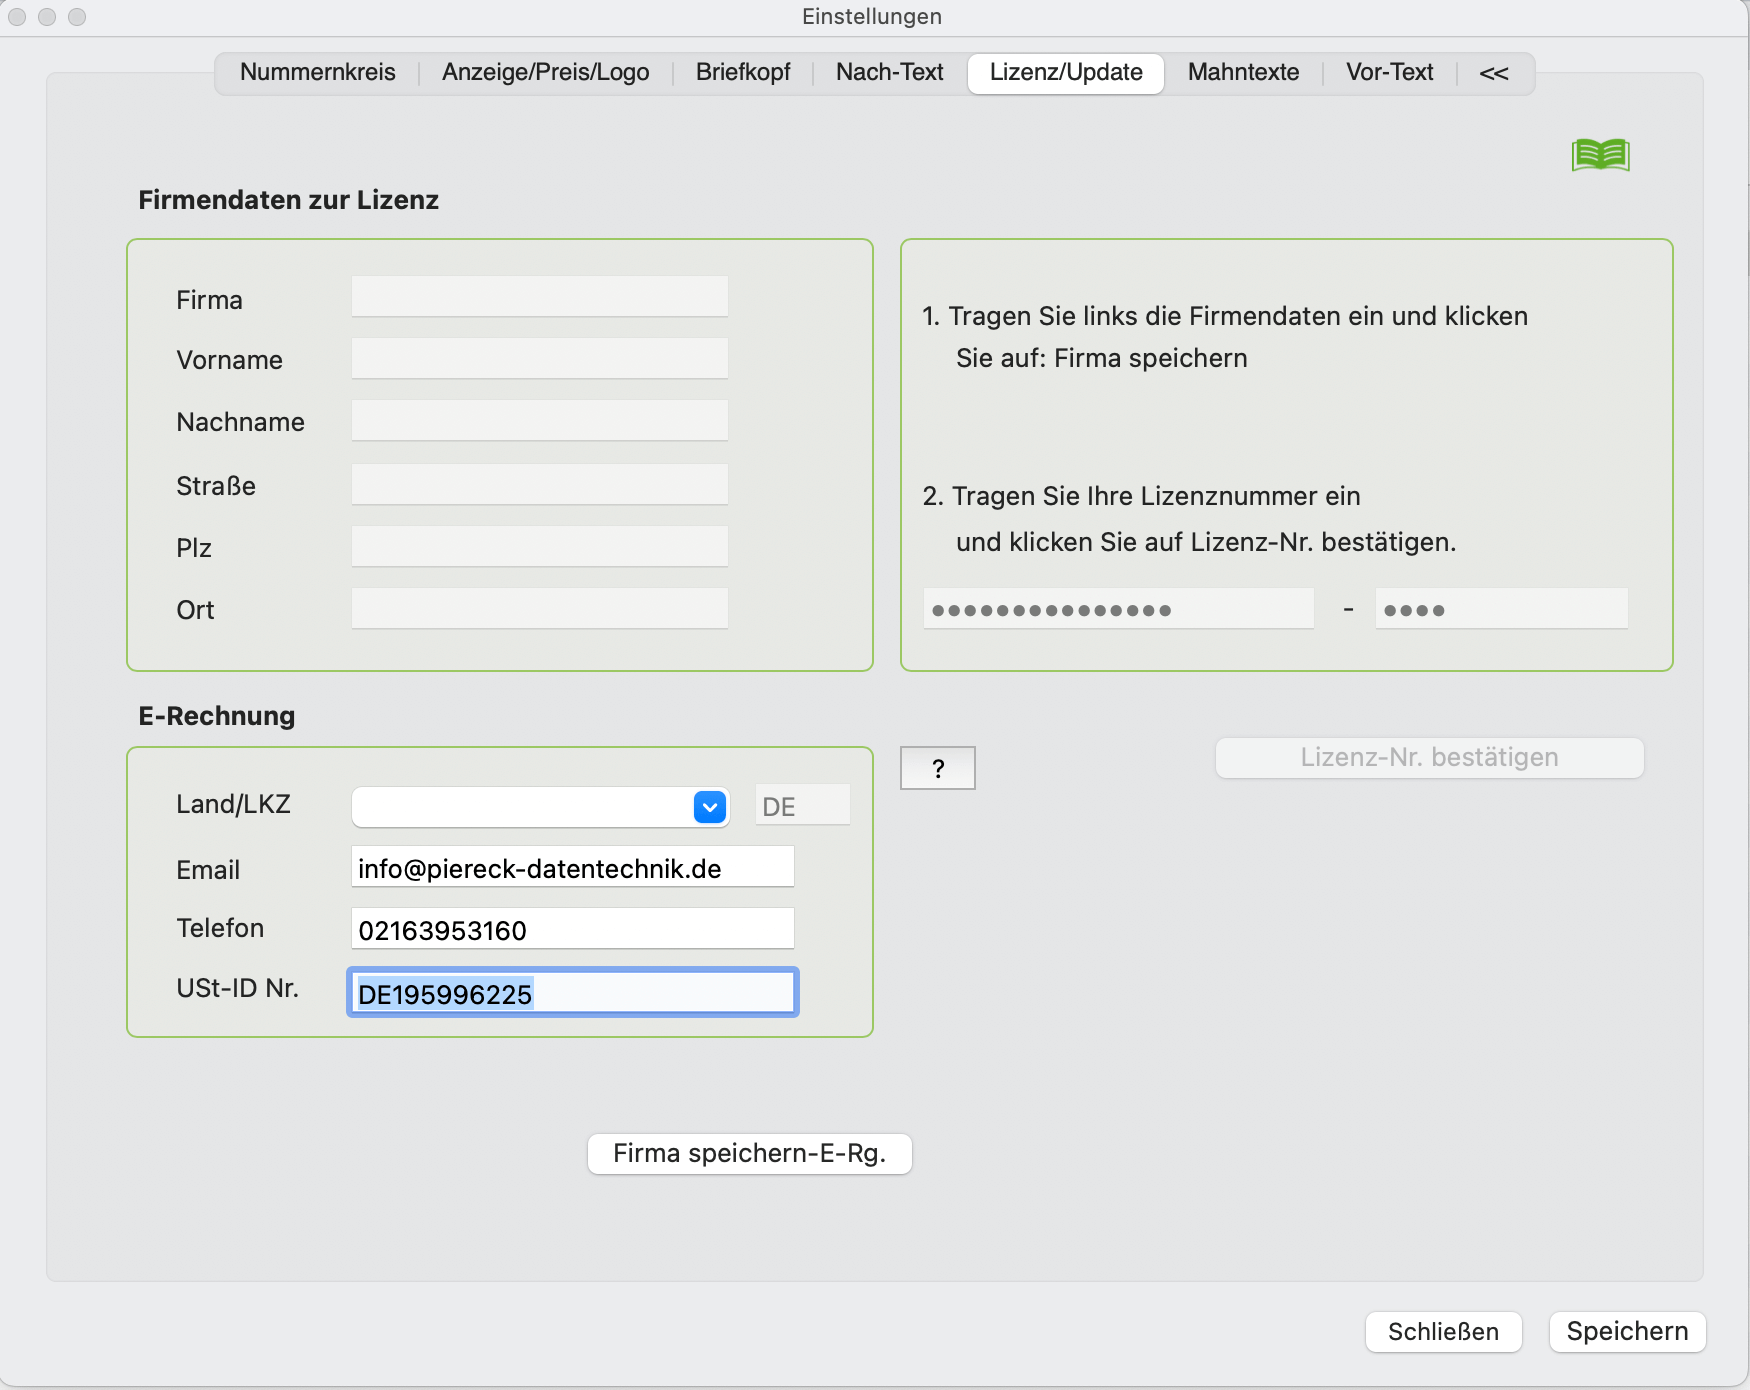Screen dimensions: 1750x1390
Task: Expand the Land/LKZ dropdown
Action: (x=709, y=807)
